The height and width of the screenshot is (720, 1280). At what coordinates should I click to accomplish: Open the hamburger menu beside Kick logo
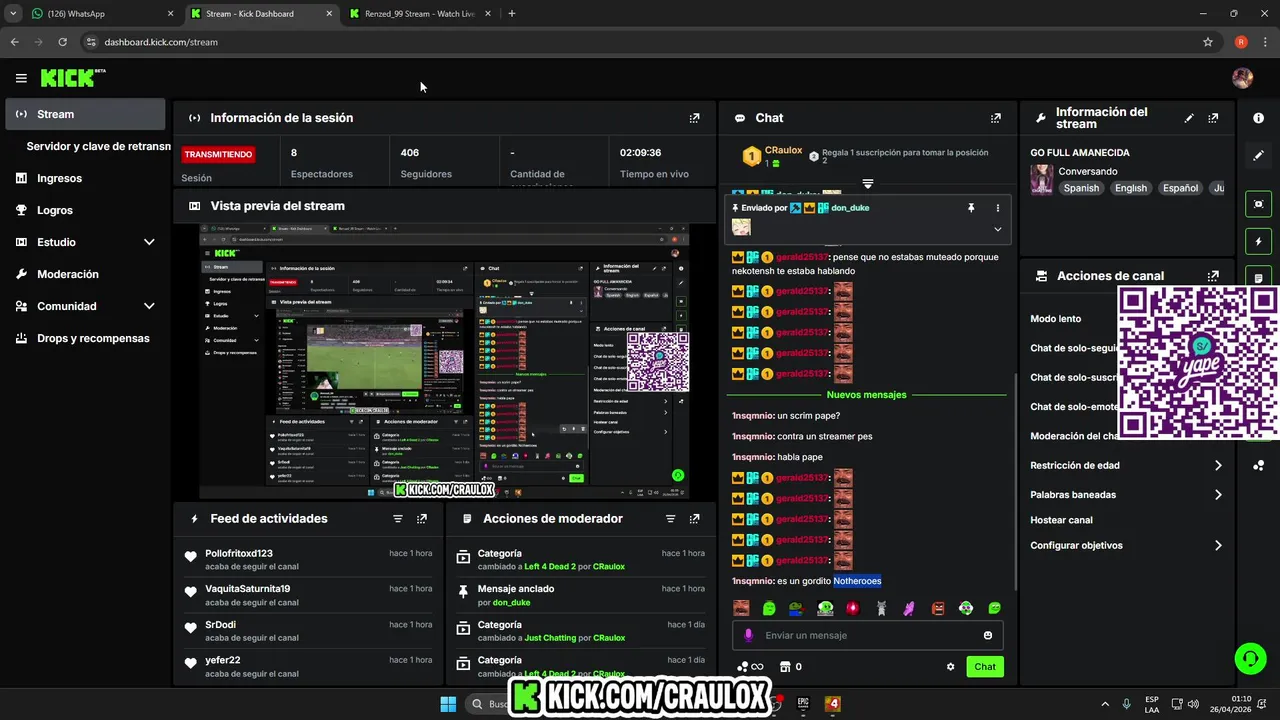tap(21, 78)
